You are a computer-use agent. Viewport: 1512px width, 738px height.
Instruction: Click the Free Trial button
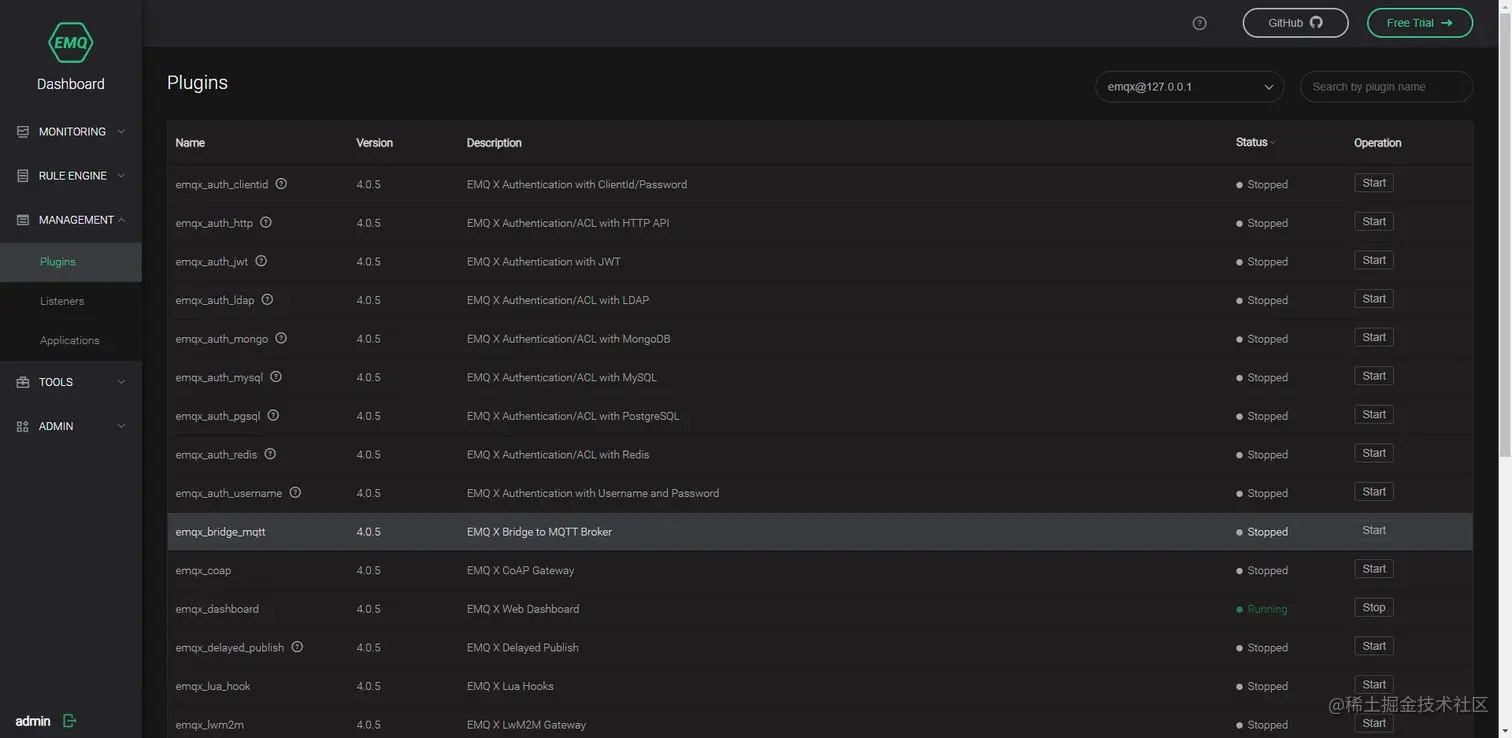[1419, 23]
